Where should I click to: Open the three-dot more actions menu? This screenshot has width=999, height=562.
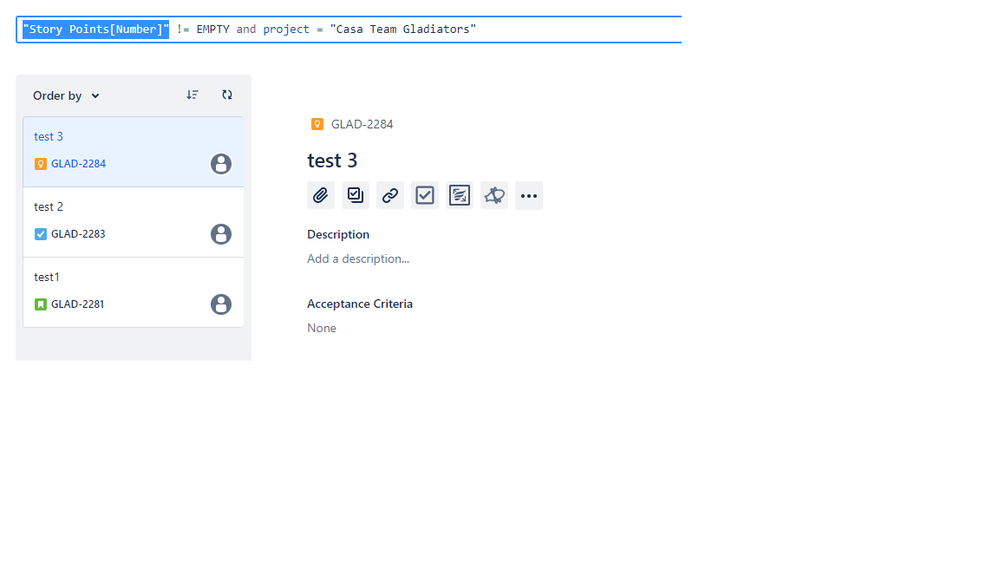coord(529,196)
